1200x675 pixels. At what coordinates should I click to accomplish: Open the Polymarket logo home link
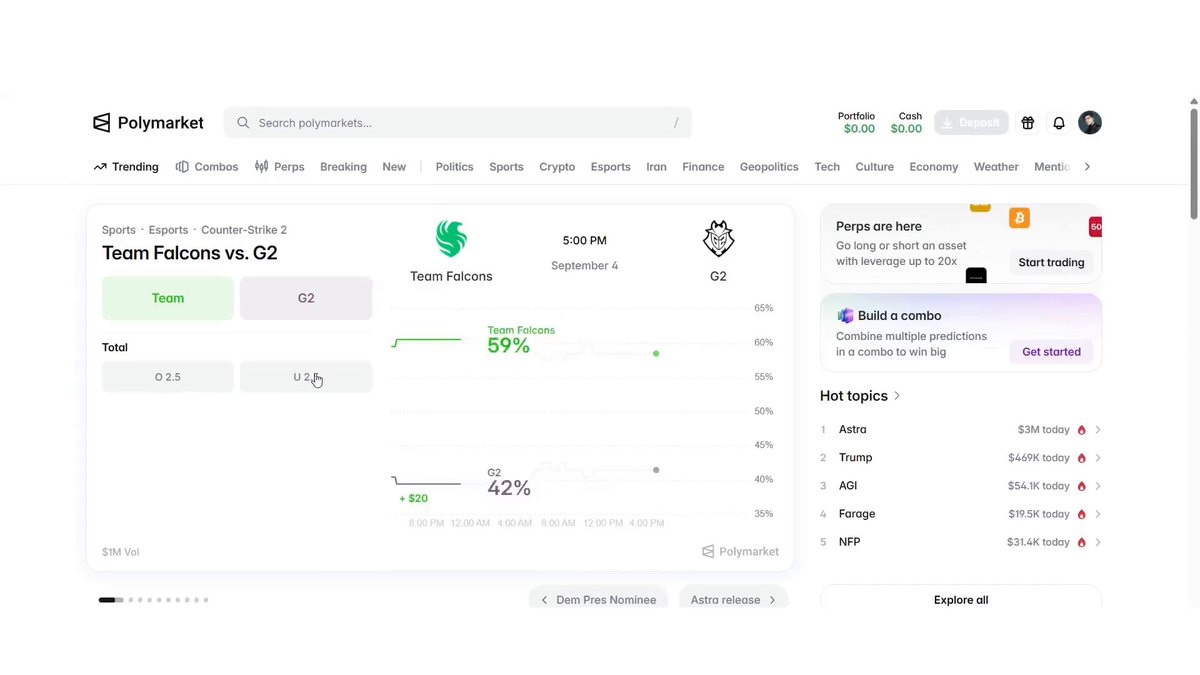148,123
